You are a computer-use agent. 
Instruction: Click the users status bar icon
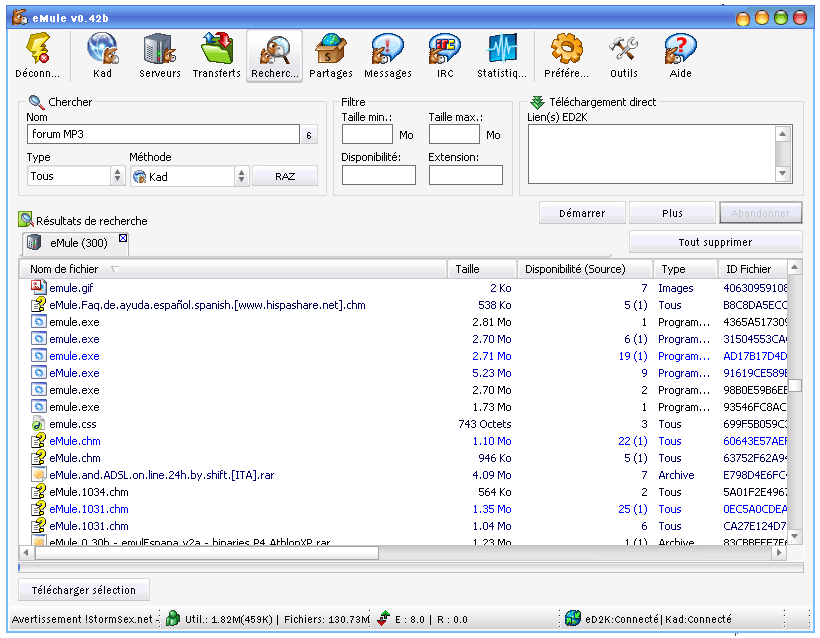coord(173,619)
